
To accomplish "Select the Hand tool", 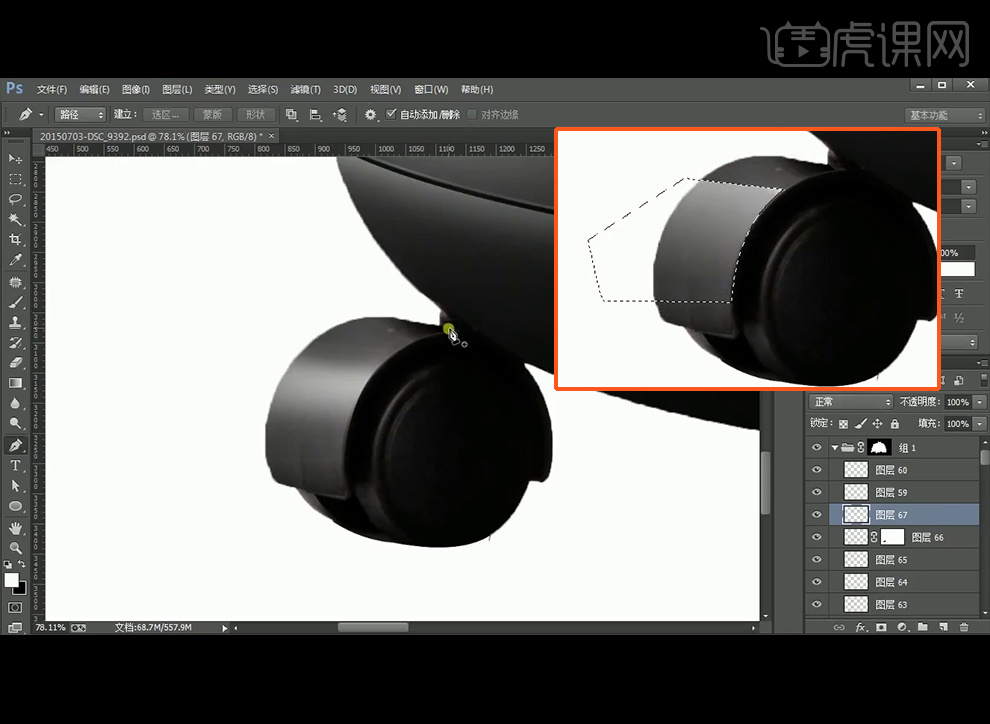I will click(15, 528).
